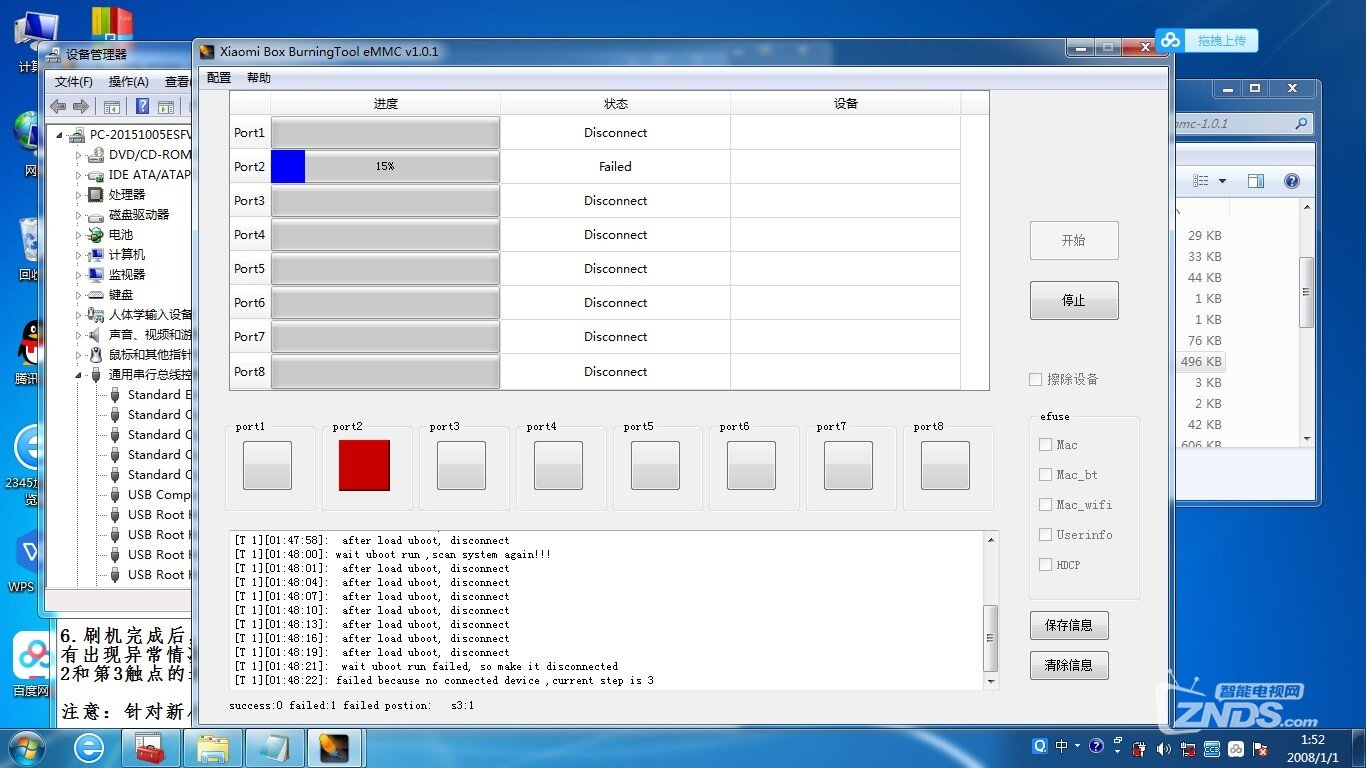Click the port6 gray status indicator
The image size is (1366, 768).
click(x=752, y=466)
